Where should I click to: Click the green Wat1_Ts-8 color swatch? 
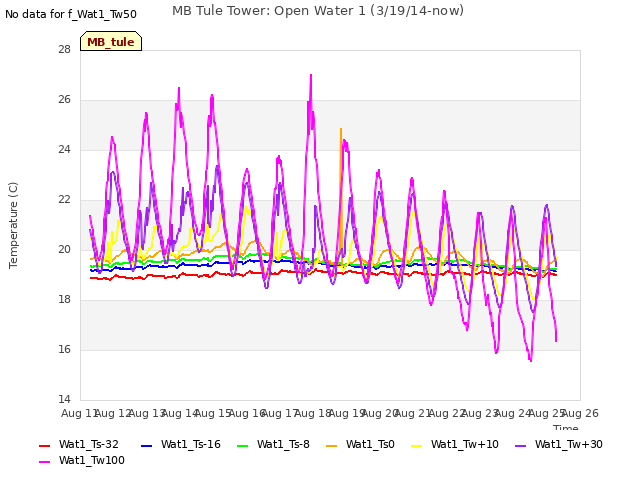pos(242,446)
